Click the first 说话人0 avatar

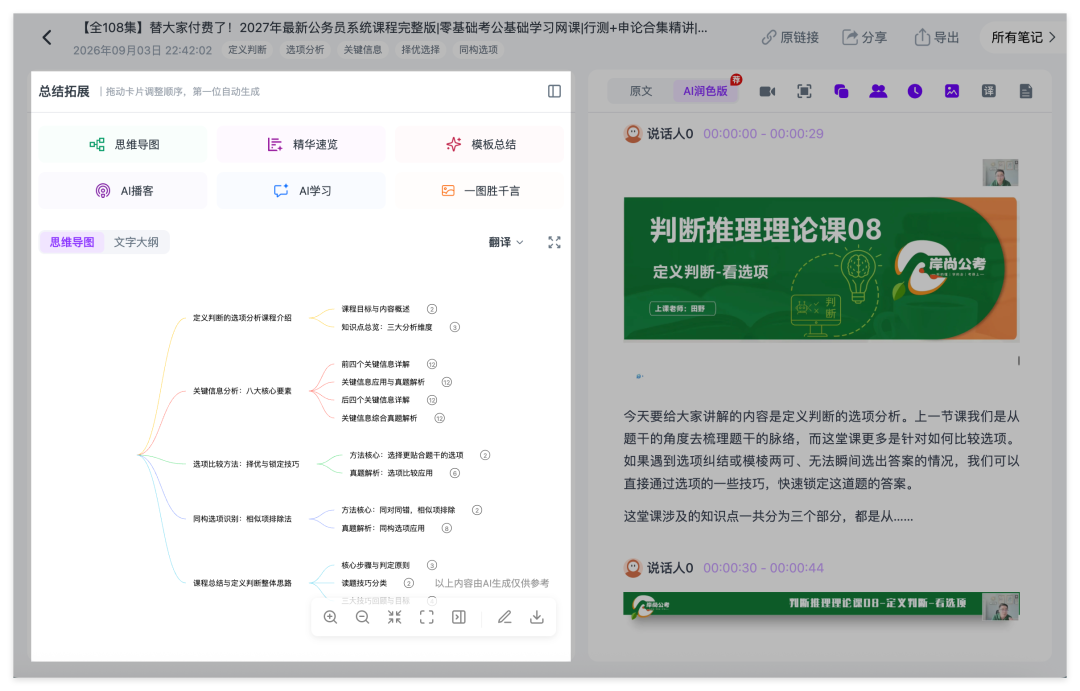tap(632, 134)
